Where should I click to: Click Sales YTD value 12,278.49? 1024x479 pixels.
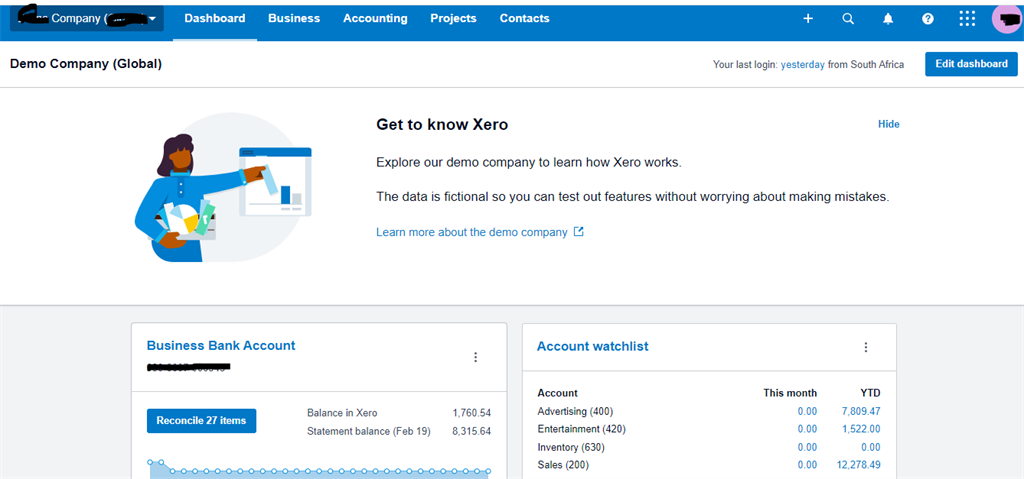pyautogui.click(x=858, y=465)
